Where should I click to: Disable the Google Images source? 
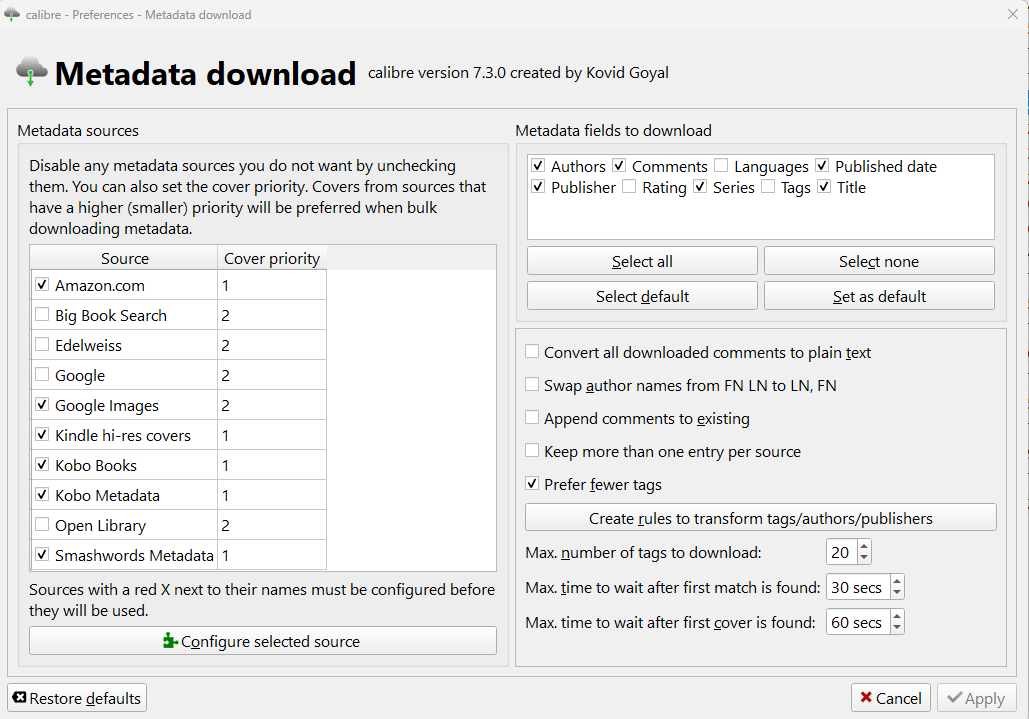coord(42,405)
